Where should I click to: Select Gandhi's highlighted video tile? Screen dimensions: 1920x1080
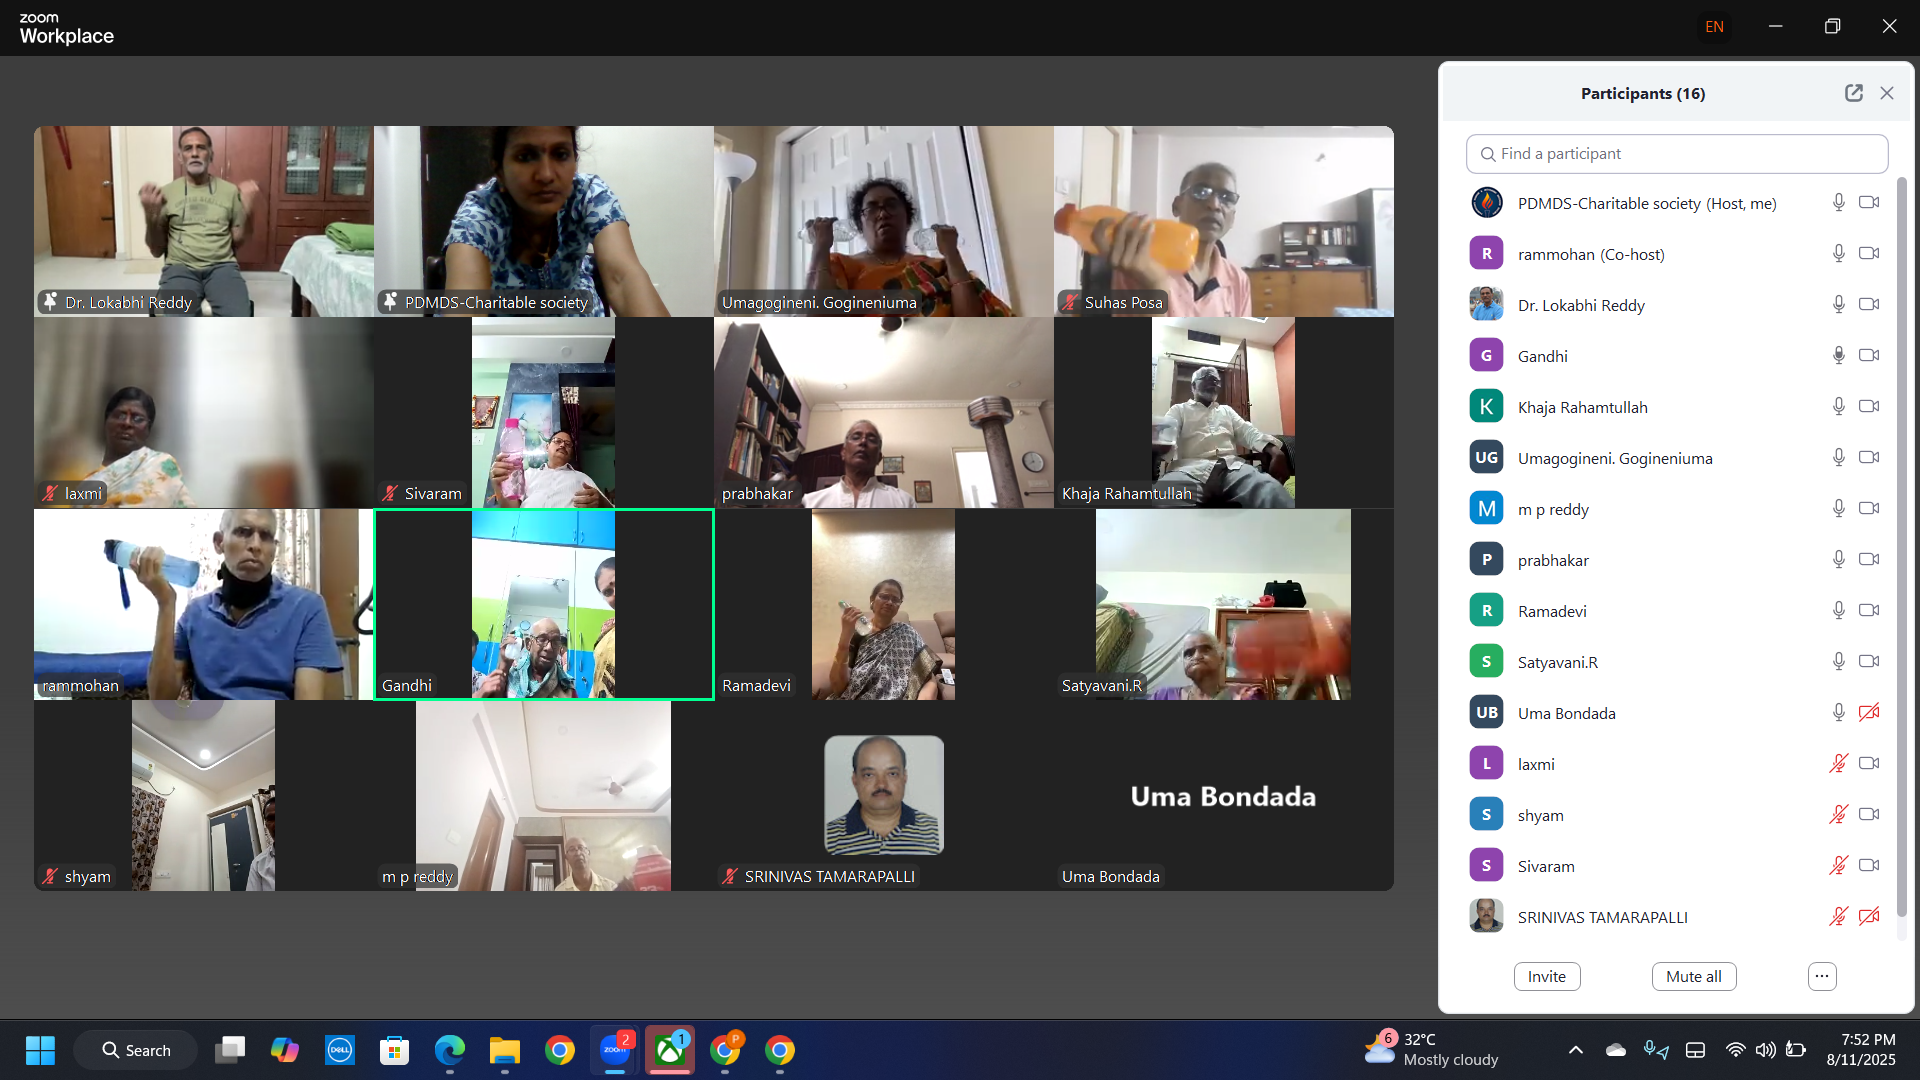pyautogui.click(x=544, y=605)
